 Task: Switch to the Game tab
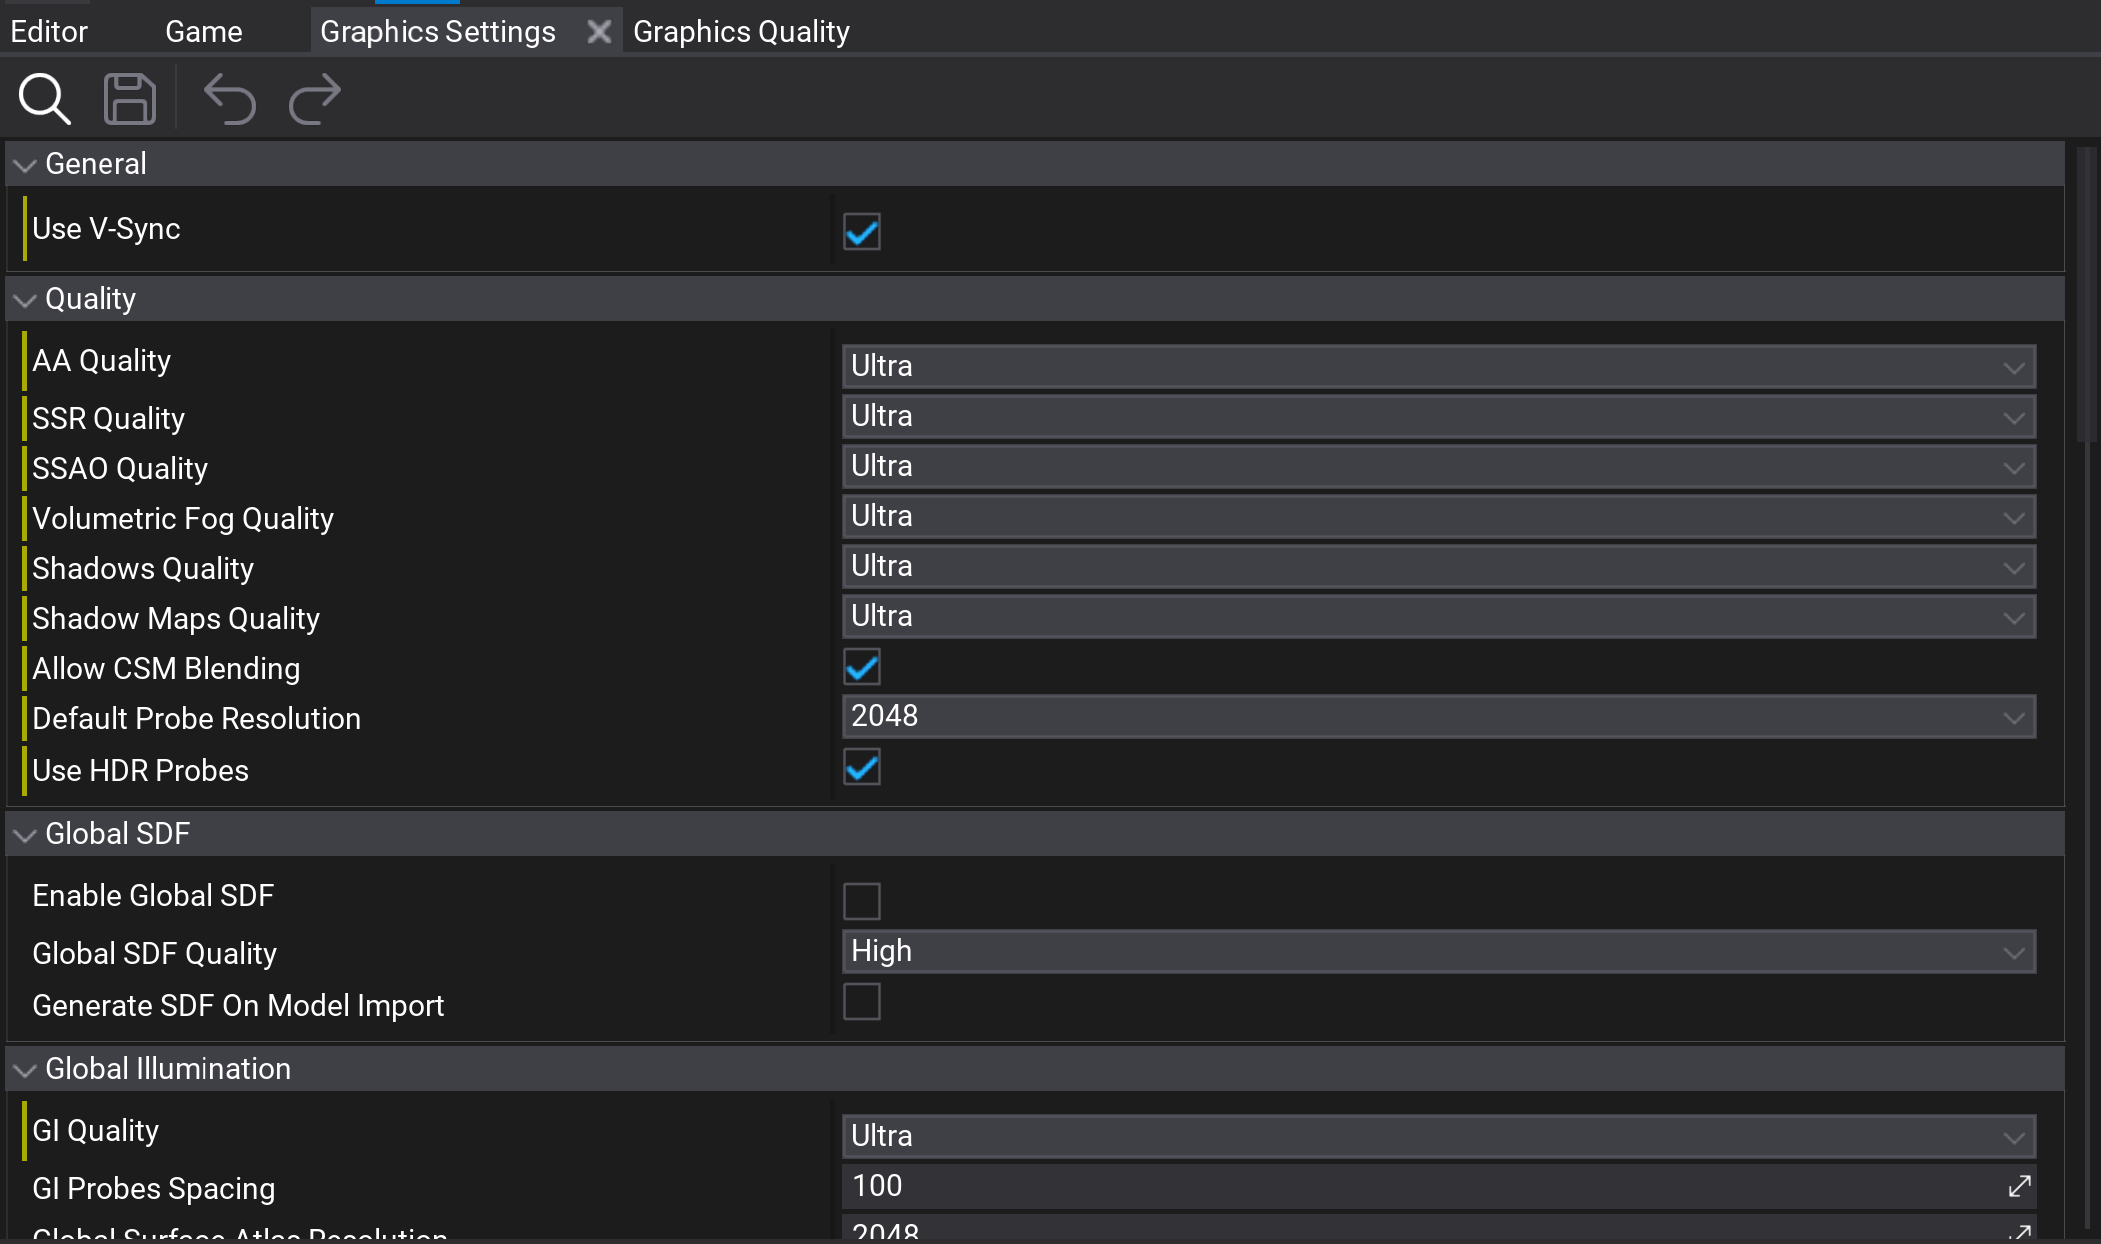203,31
